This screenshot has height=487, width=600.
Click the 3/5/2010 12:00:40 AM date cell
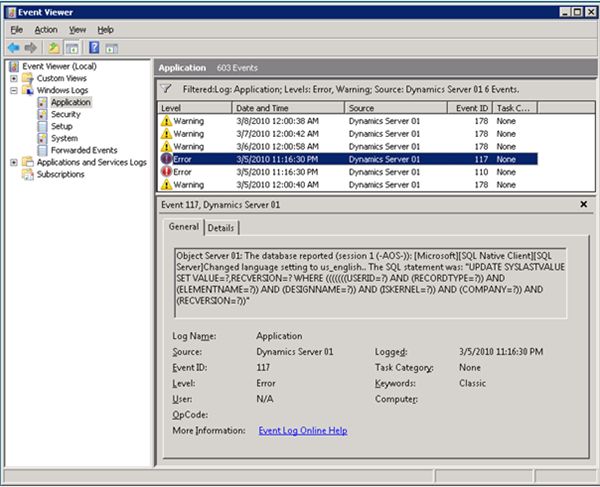tap(277, 185)
